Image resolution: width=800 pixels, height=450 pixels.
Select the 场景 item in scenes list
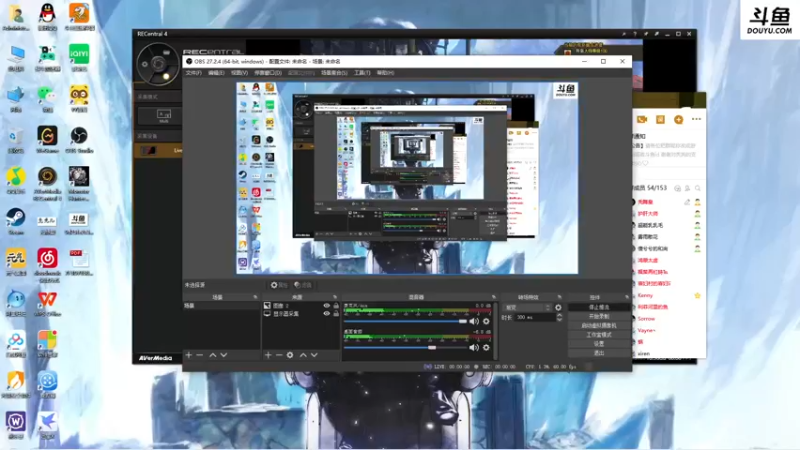[x=221, y=306]
